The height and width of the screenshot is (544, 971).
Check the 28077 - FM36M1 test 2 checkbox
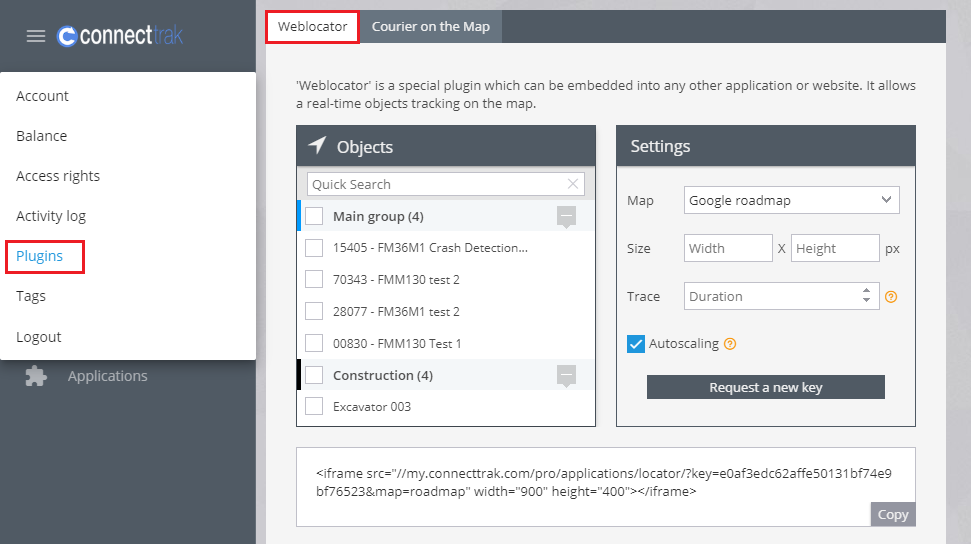click(x=314, y=311)
